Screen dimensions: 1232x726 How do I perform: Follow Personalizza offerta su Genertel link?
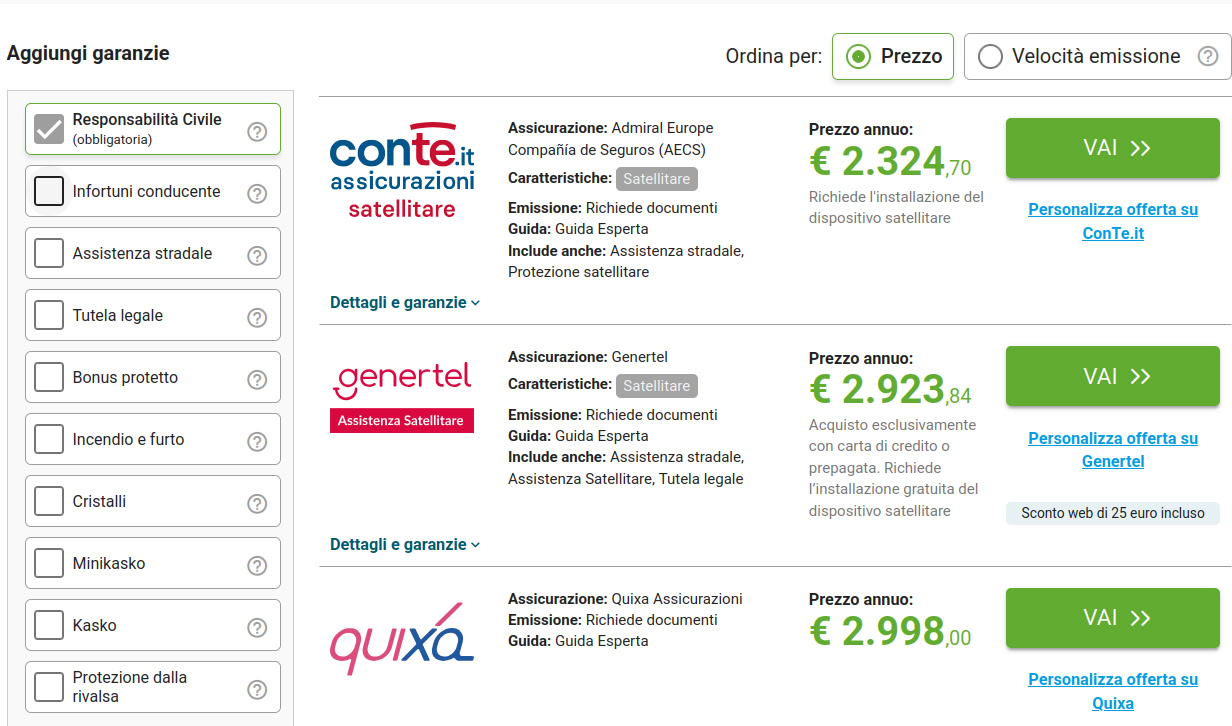point(1112,450)
